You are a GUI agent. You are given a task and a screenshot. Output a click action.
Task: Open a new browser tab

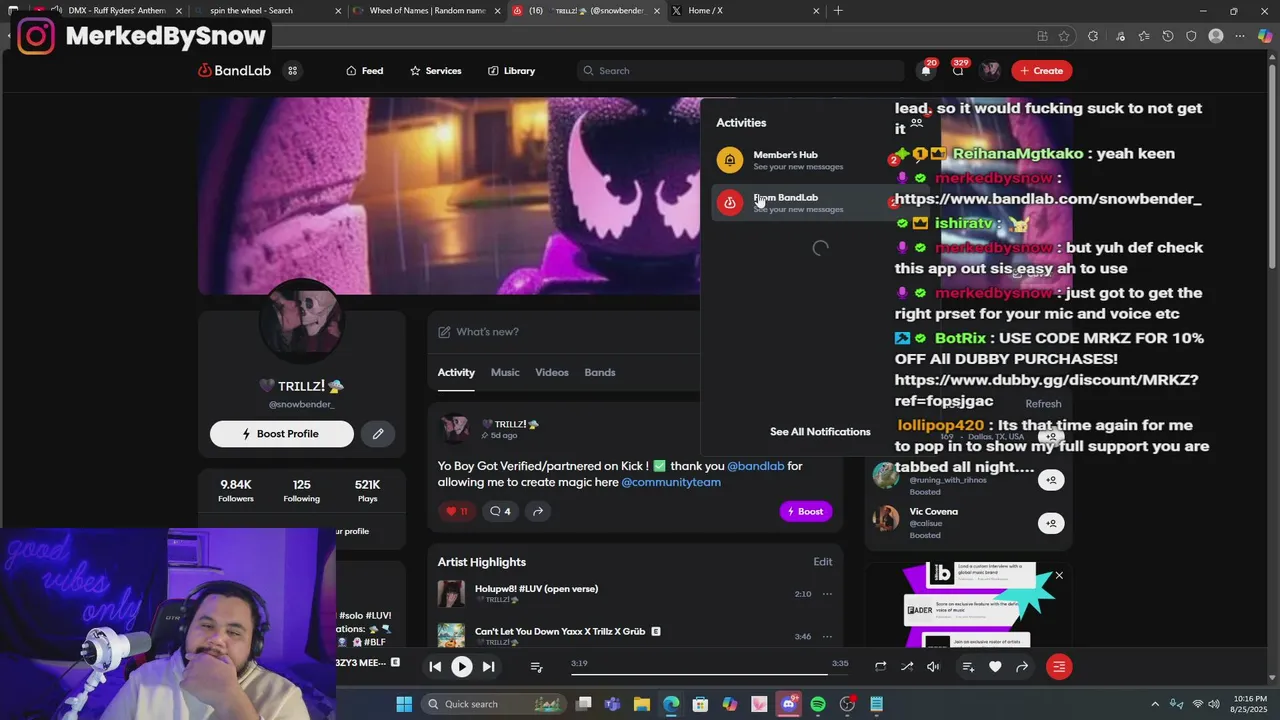838,11
